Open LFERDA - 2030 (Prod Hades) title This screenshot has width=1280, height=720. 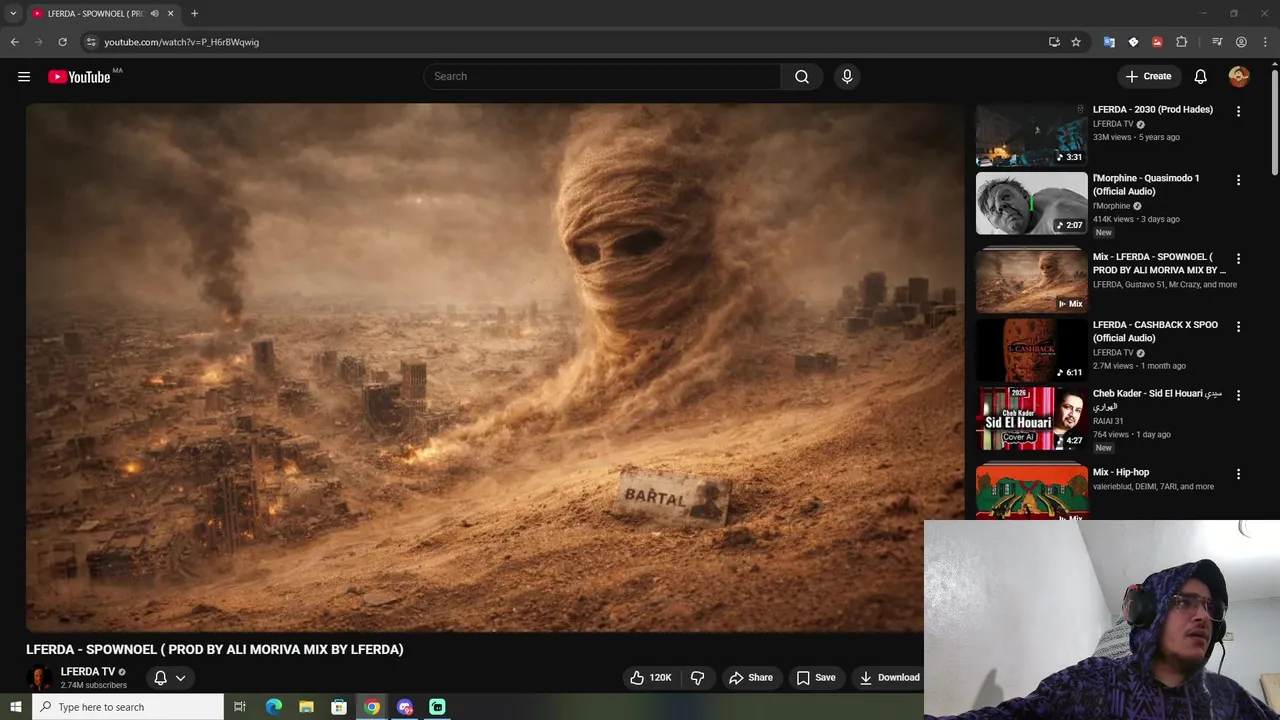pyautogui.click(x=1153, y=110)
